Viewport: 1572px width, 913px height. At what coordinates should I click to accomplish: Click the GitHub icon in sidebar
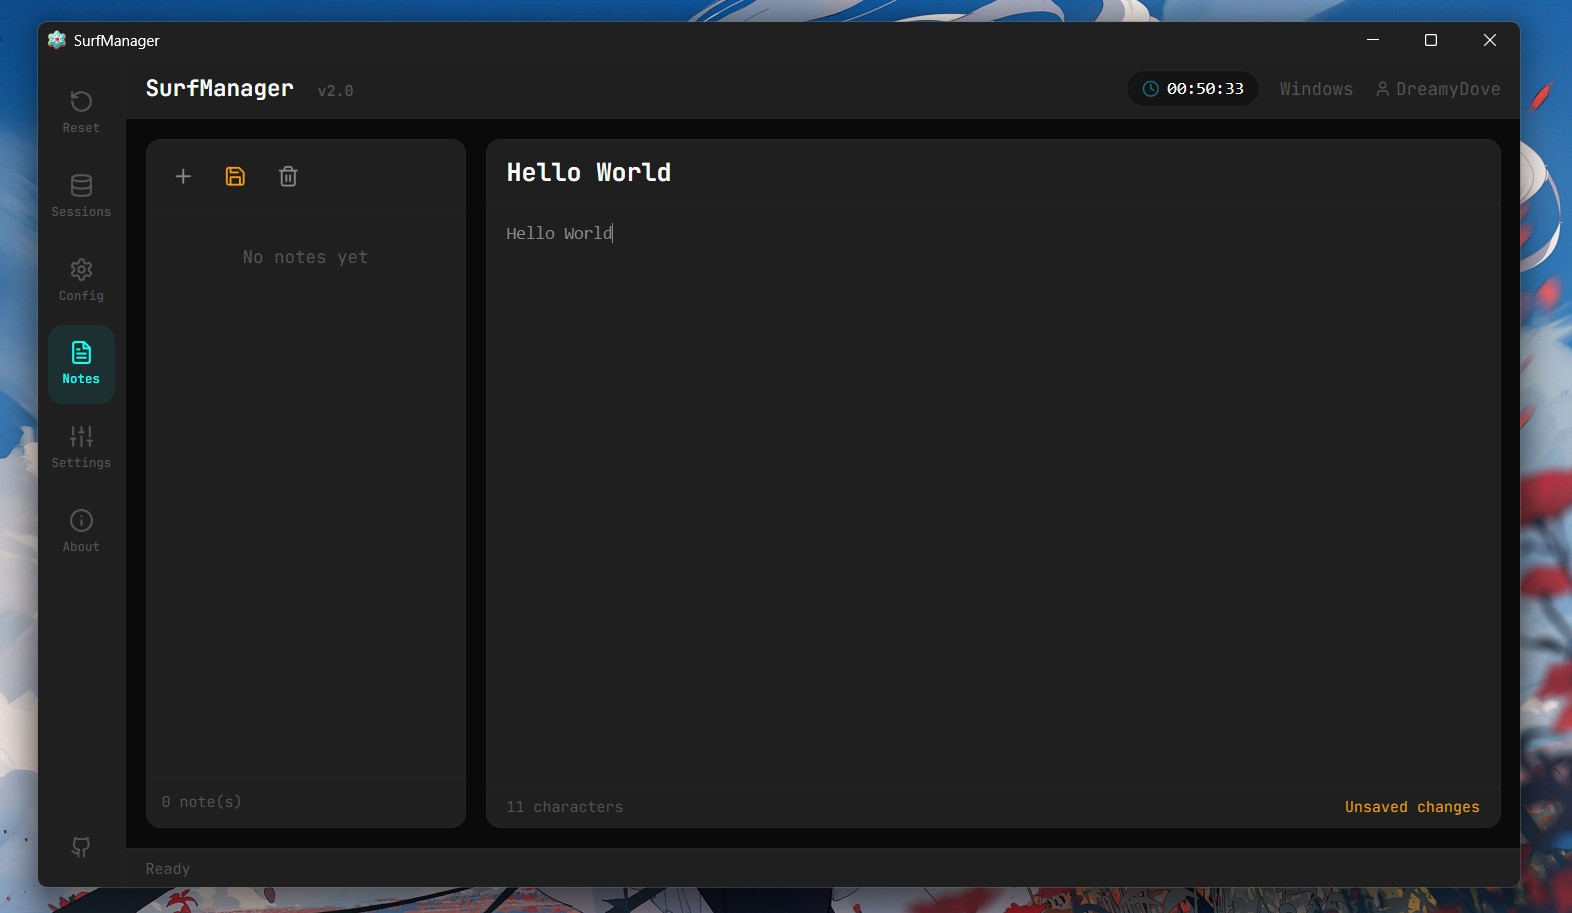click(81, 847)
